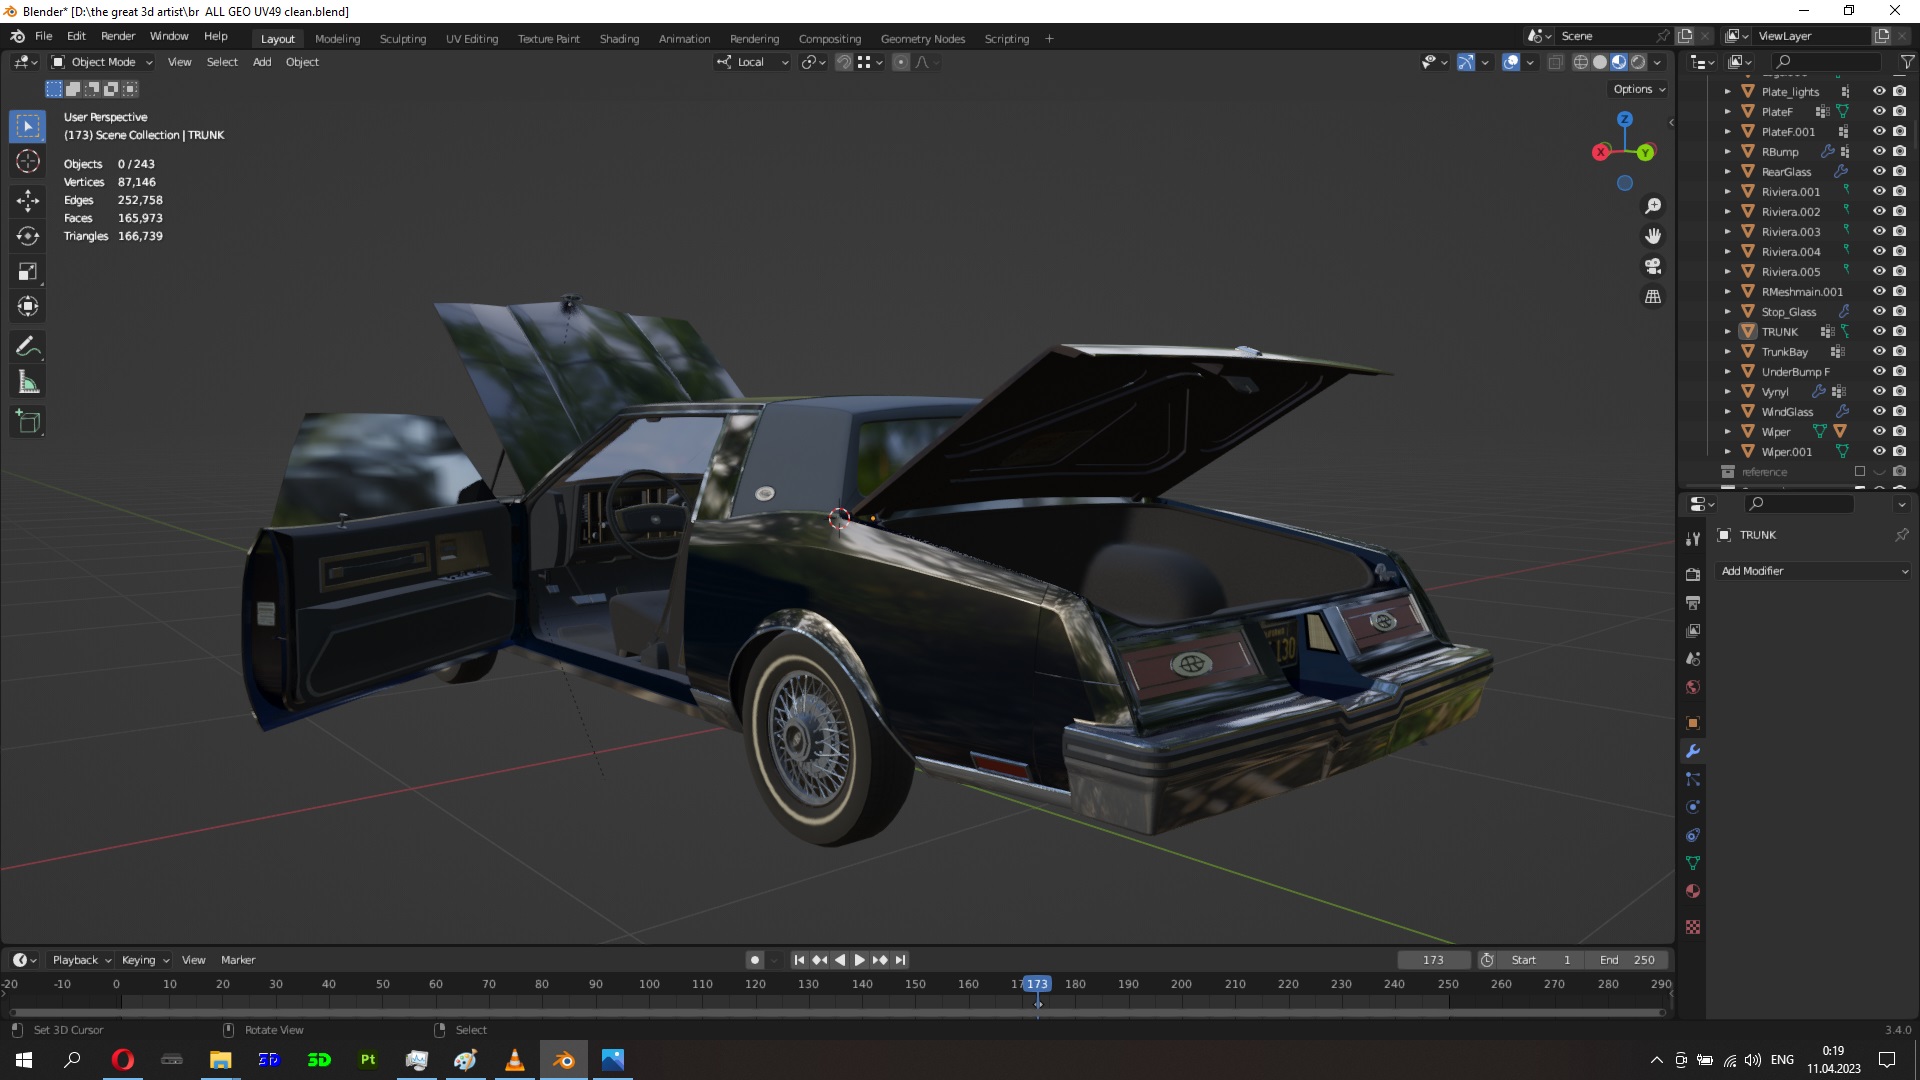This screenshot has width=1920, height=1080.
Task: Hide the TRUNK object in outliner
Action: tap(1879, 331)
